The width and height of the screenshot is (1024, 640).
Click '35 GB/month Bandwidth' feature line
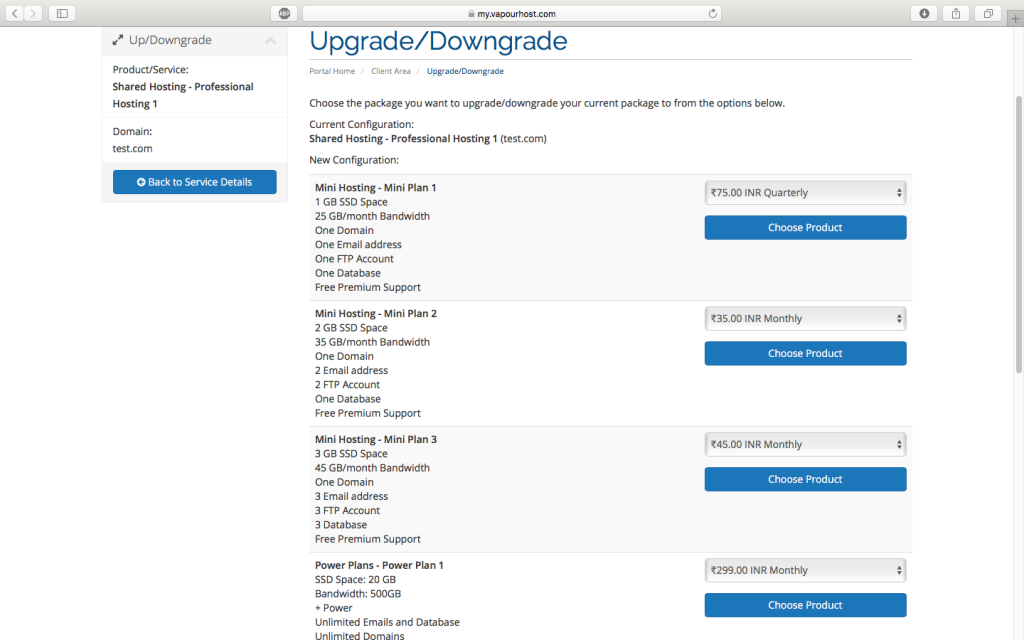point(372,342)
